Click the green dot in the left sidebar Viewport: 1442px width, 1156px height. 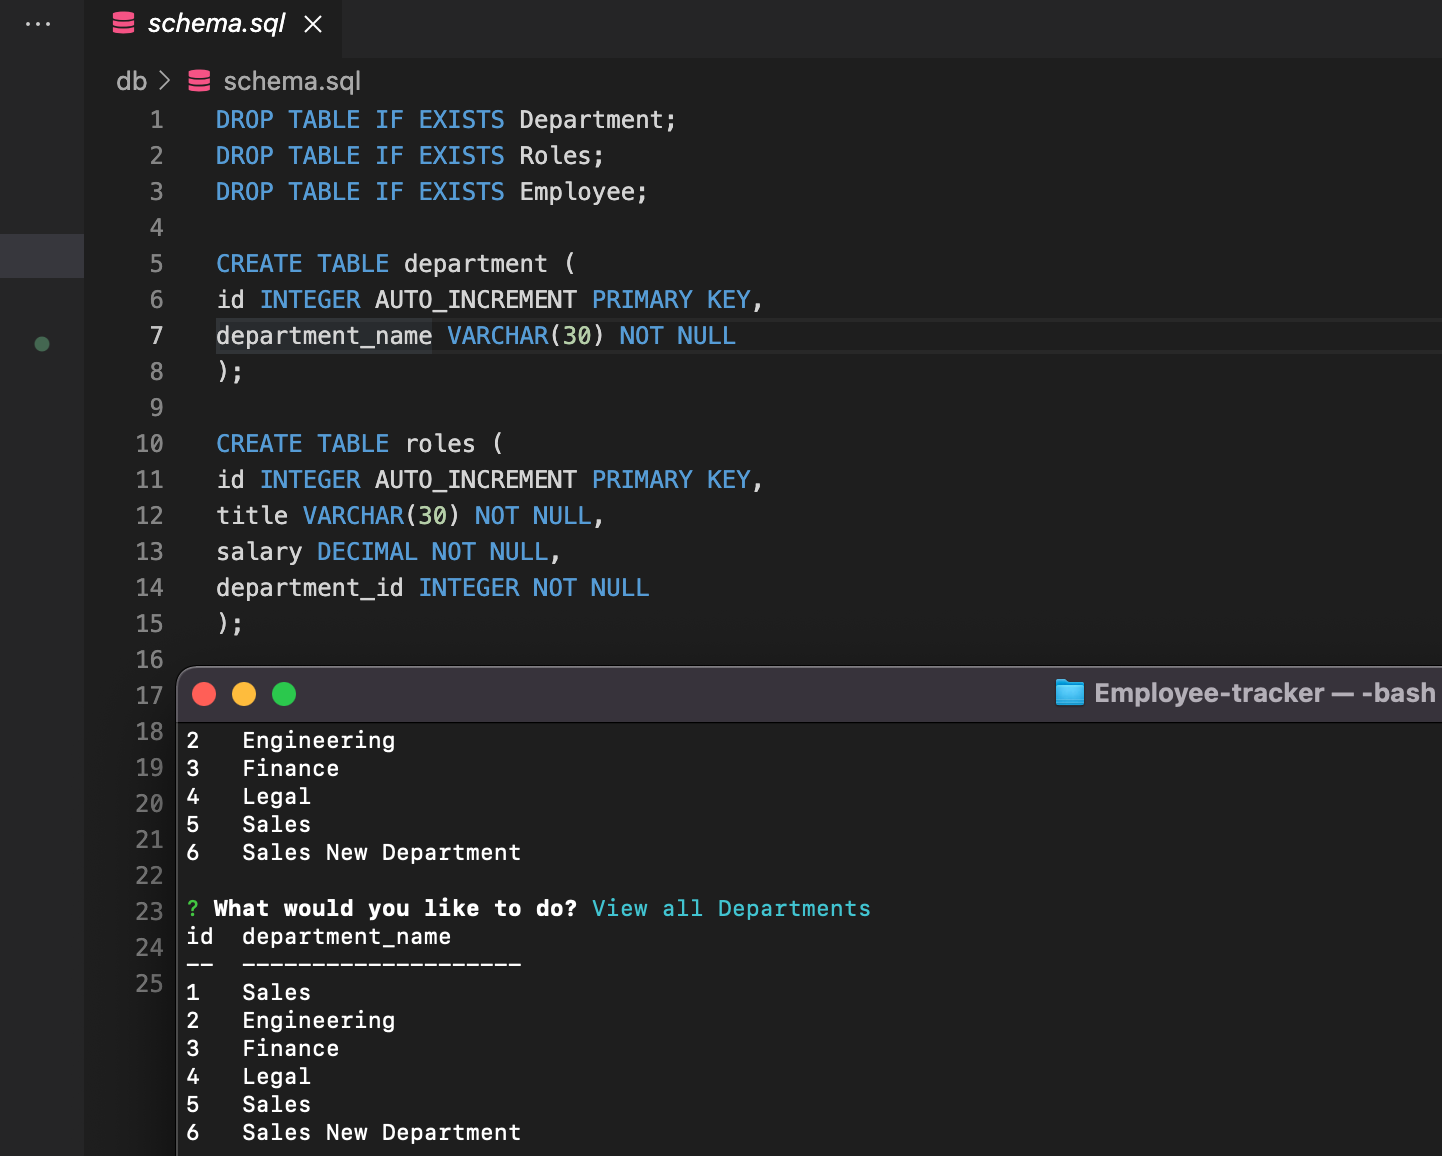coord(42,344)
